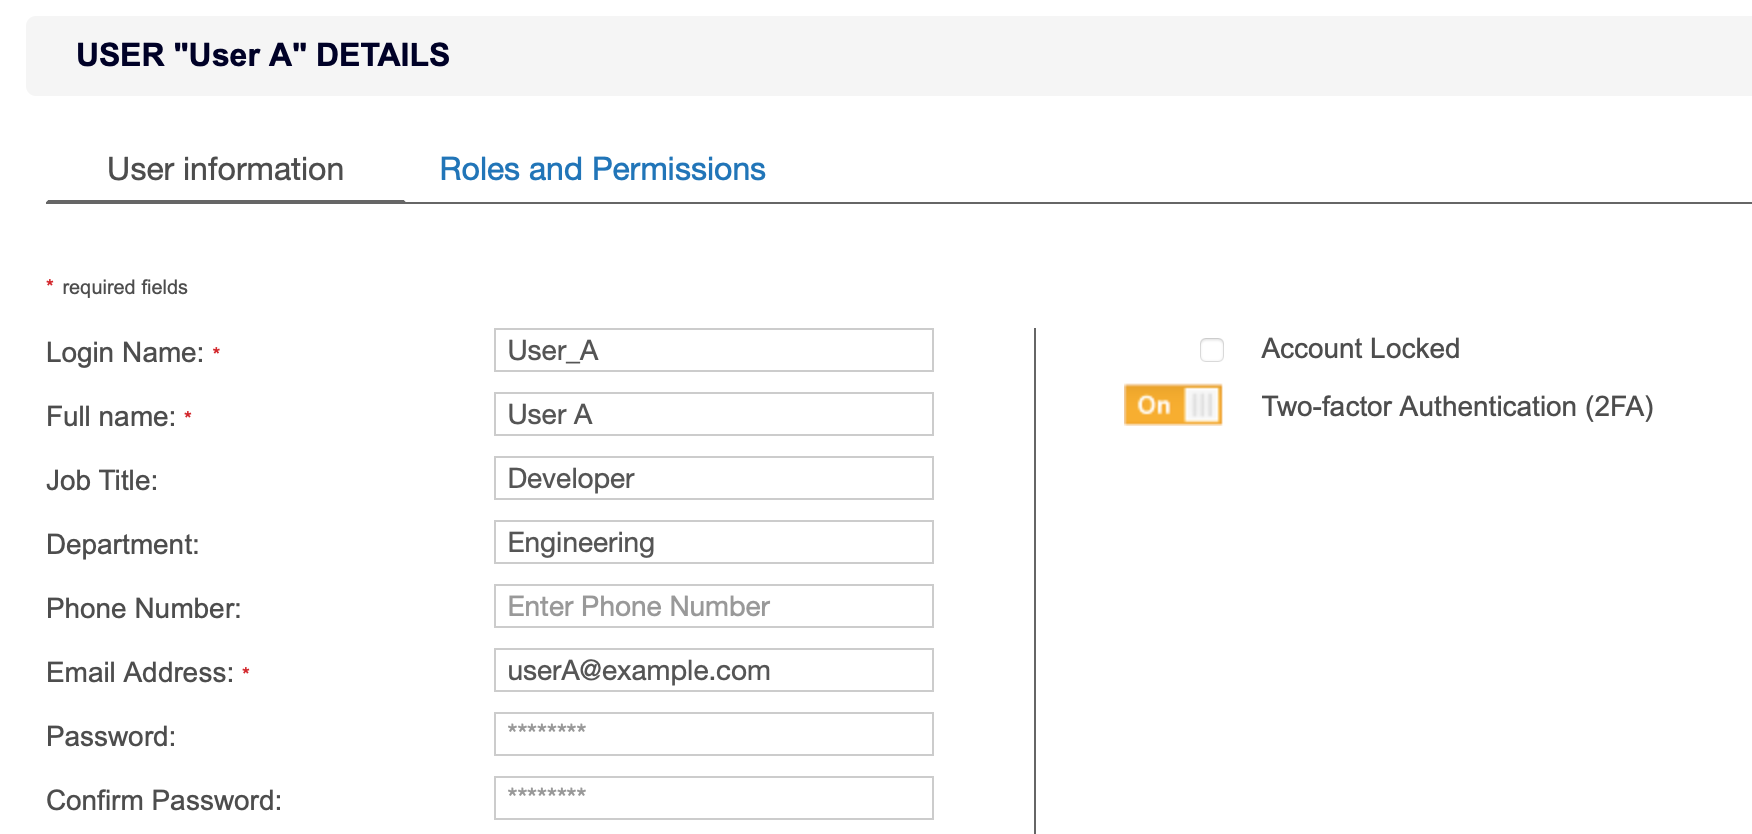
Task: Click into the Confirm Password box
Action: pos(713,799)
